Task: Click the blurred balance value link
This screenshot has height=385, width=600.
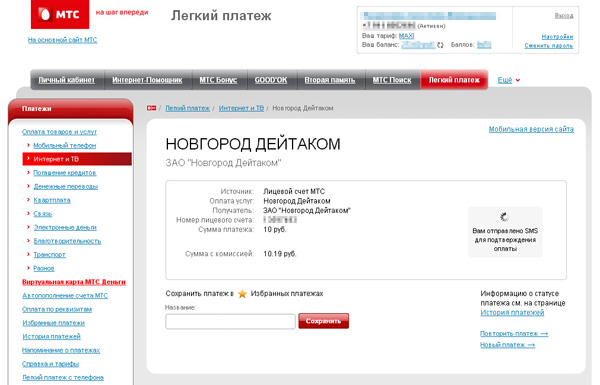Action: tap(417, 45)
